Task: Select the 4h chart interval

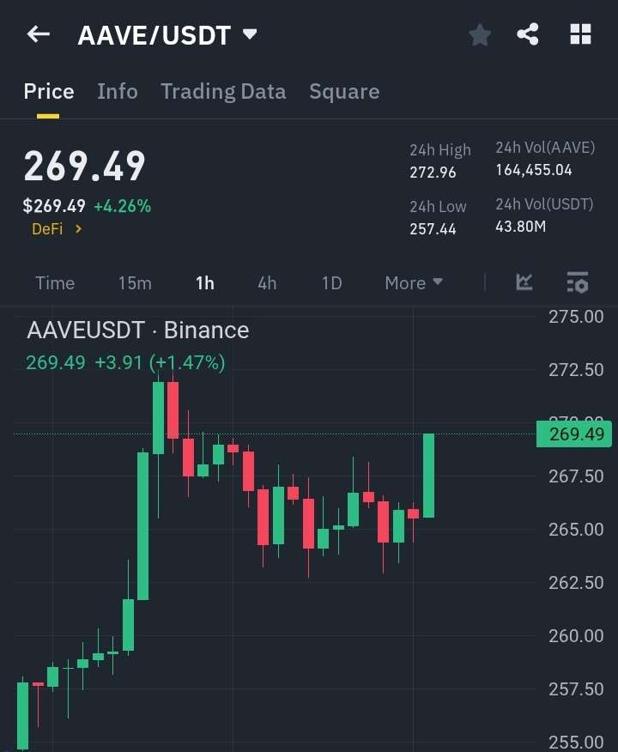Action: tap(267, 283)
